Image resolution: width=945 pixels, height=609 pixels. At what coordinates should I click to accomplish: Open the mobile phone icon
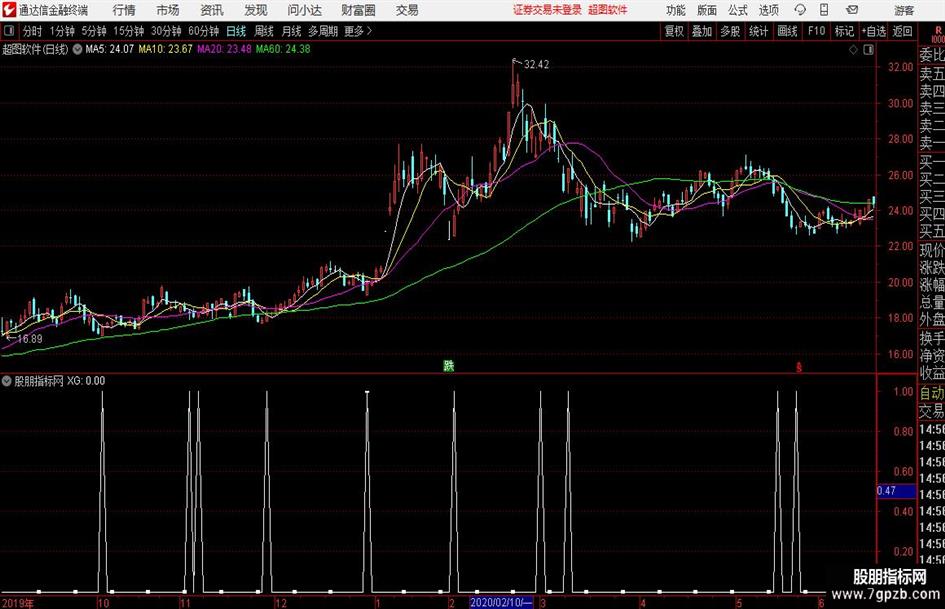[824, 10]
